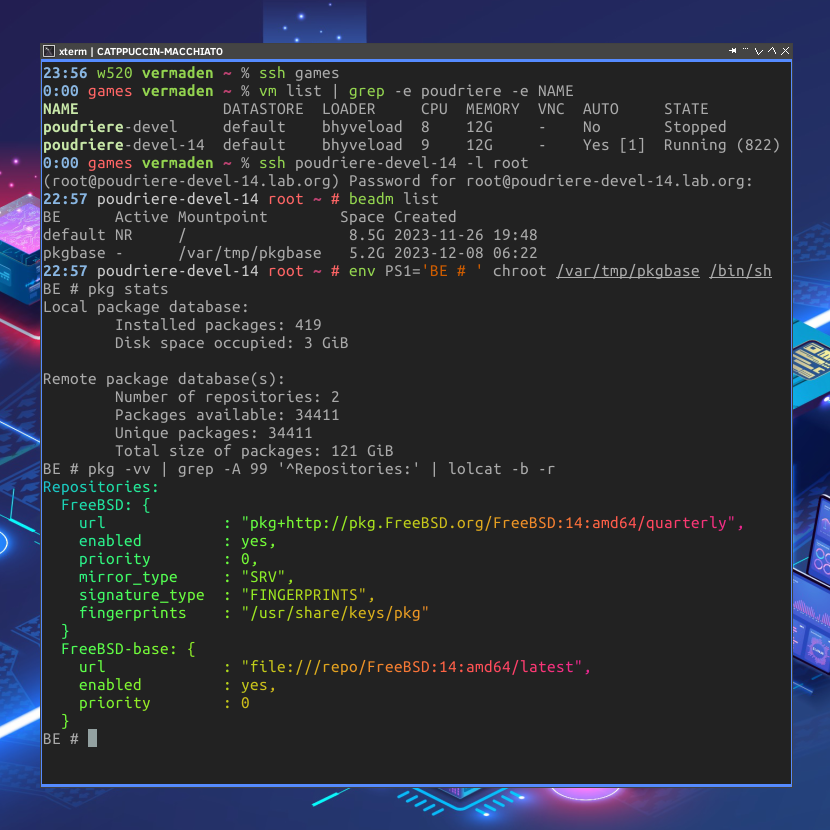Click the 'FreeBSD-base: {' repository name
The width and height of the screenshot is (830, 830).
128,649
